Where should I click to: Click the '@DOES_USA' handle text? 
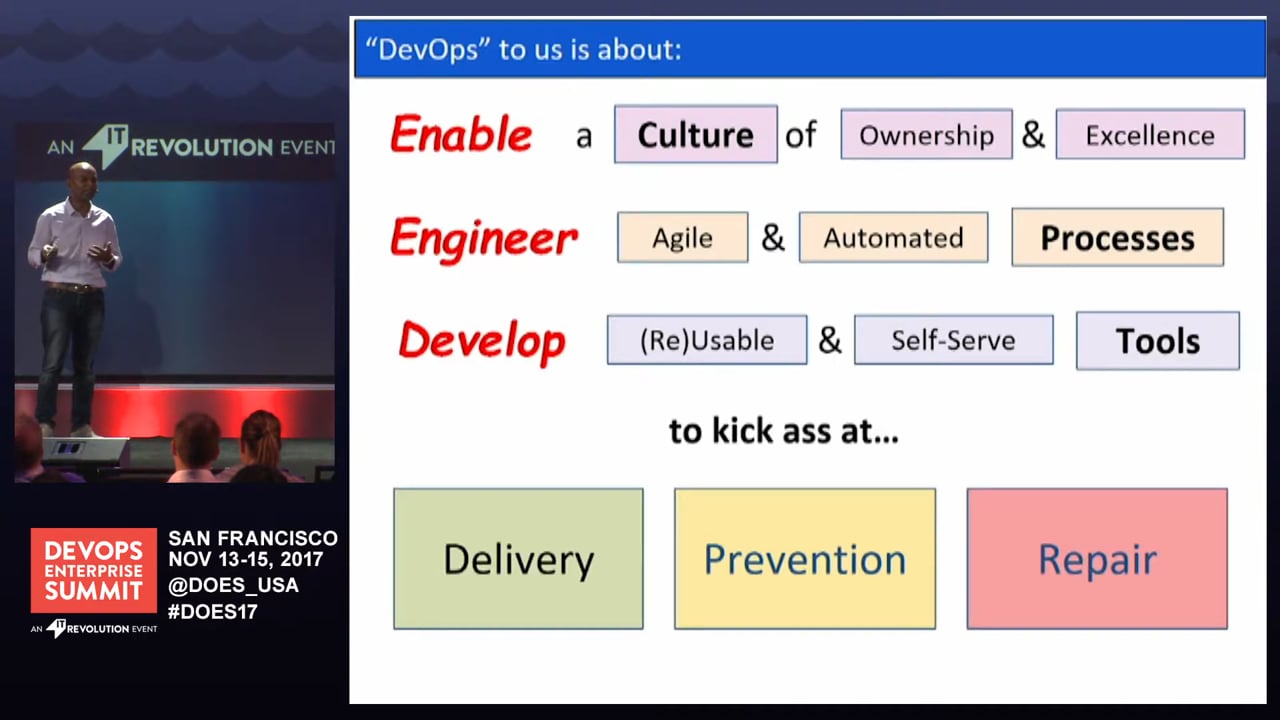pos(233,586)
